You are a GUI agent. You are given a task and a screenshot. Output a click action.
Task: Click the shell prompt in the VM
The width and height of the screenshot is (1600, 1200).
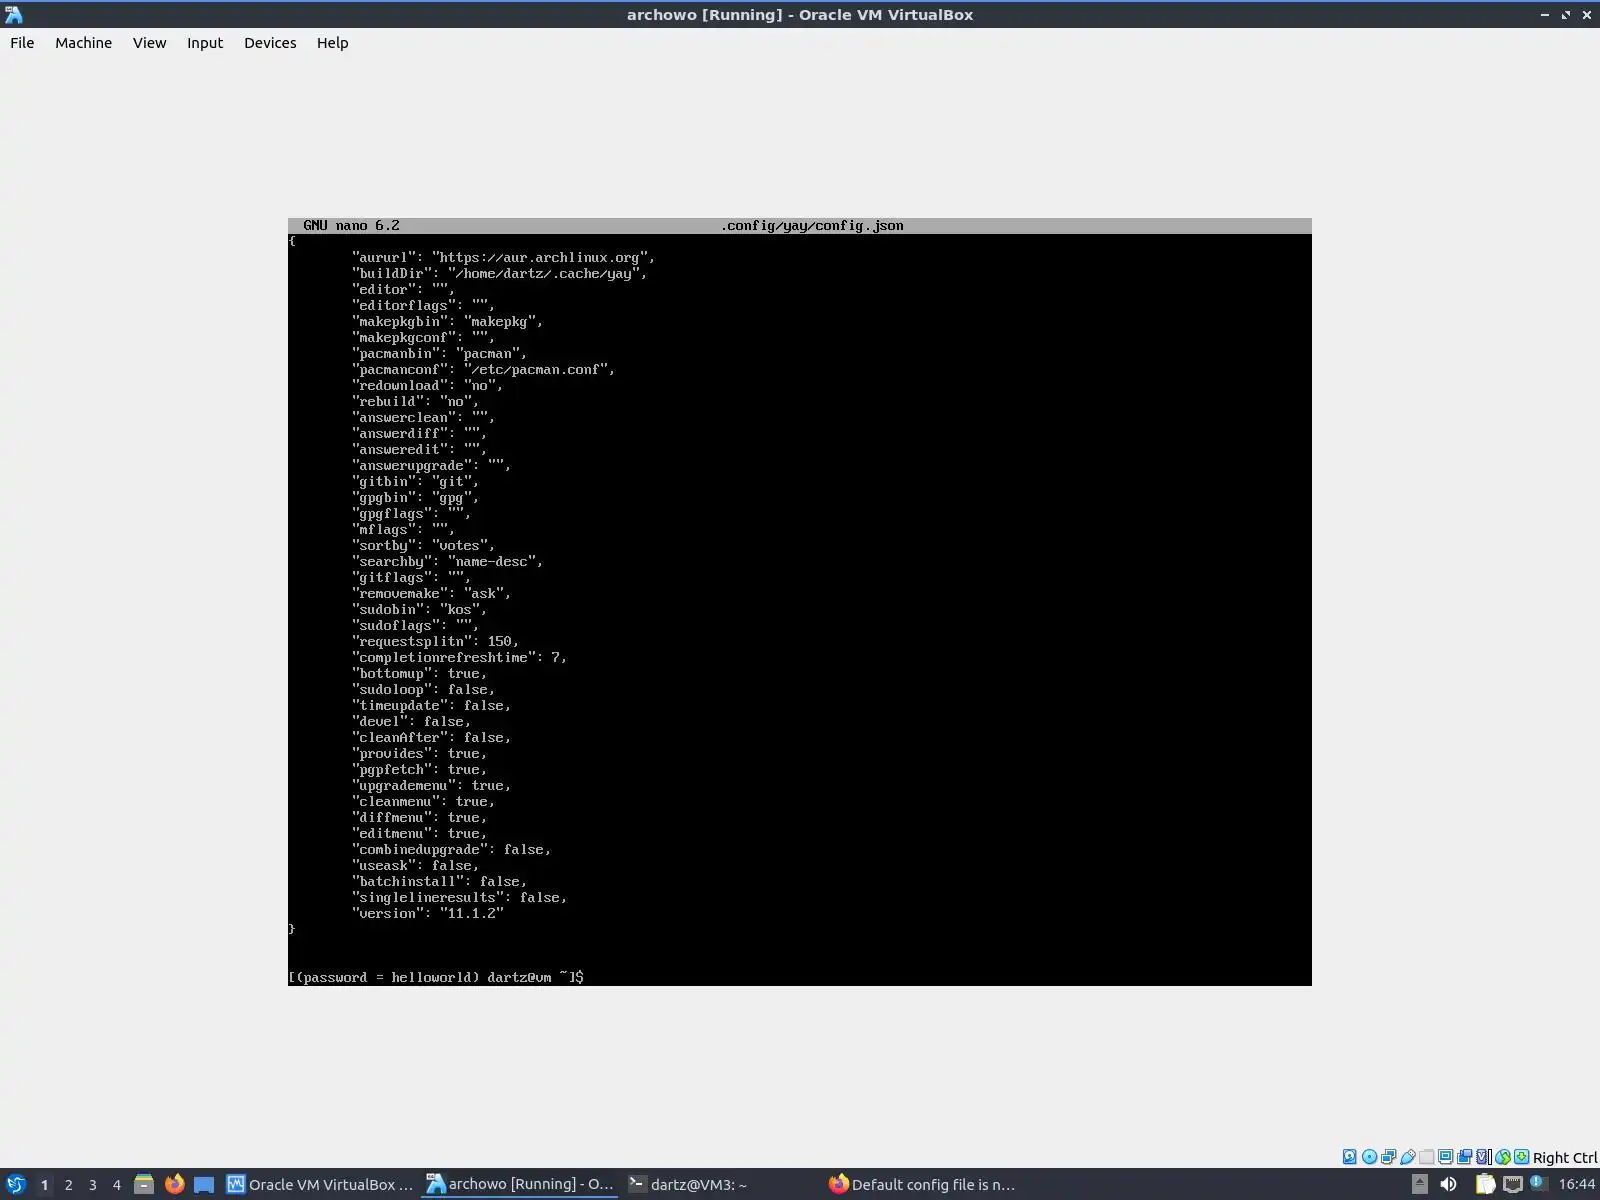[x=436, y=977]
